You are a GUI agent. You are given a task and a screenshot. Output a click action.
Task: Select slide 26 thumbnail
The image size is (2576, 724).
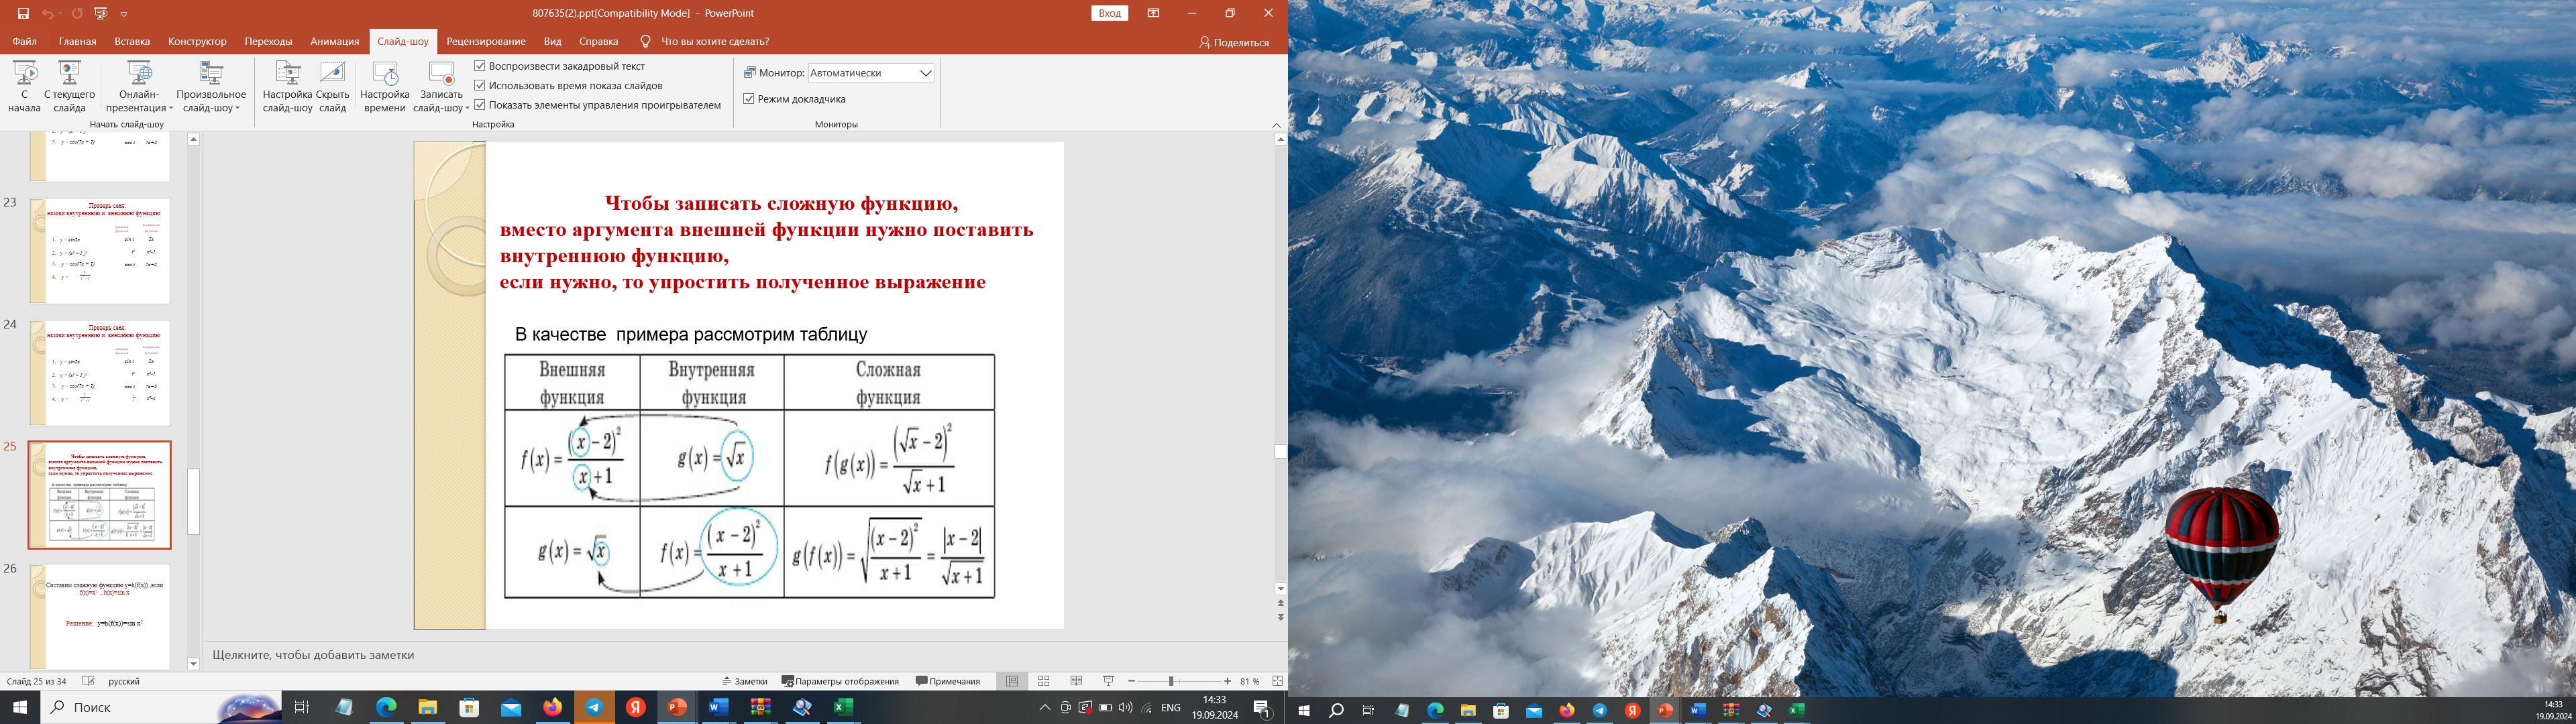click(100, 617)
